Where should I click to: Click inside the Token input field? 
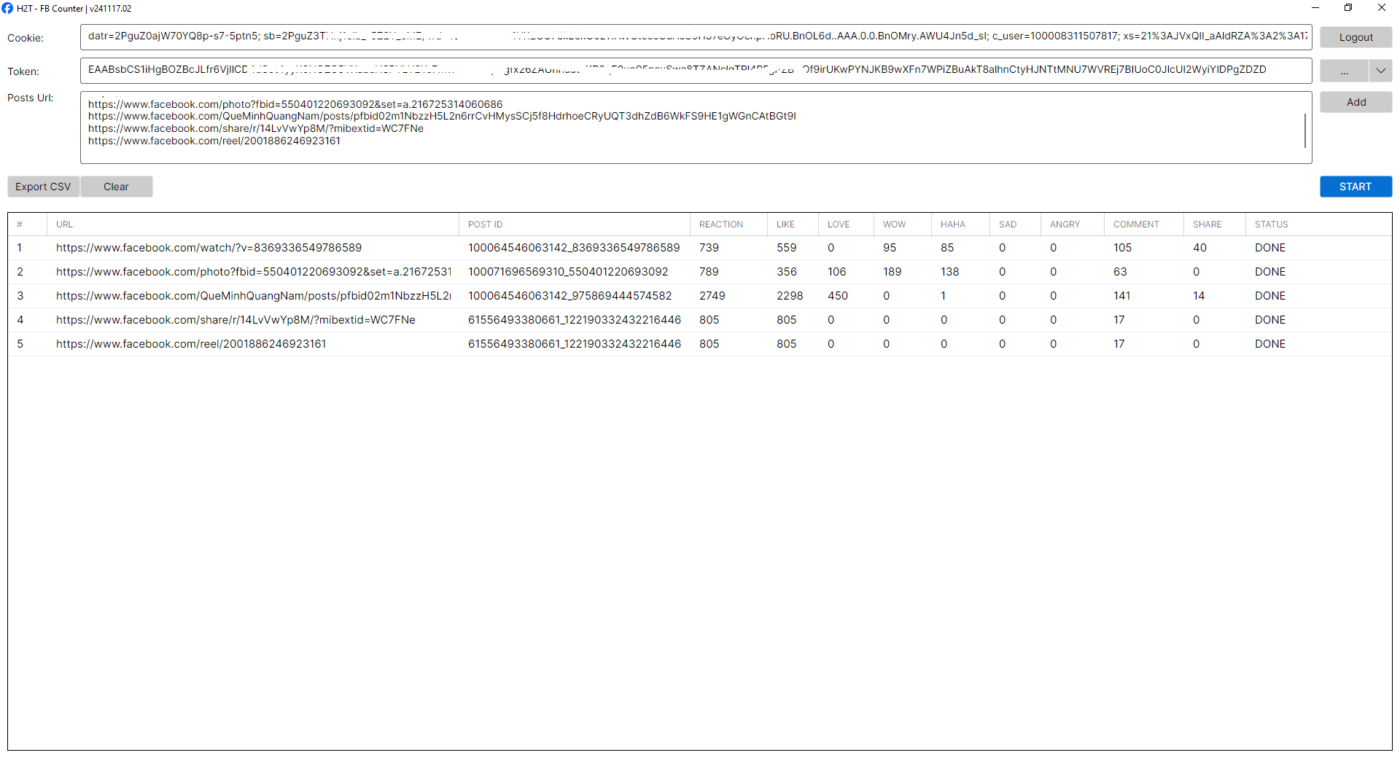point(696,71)
